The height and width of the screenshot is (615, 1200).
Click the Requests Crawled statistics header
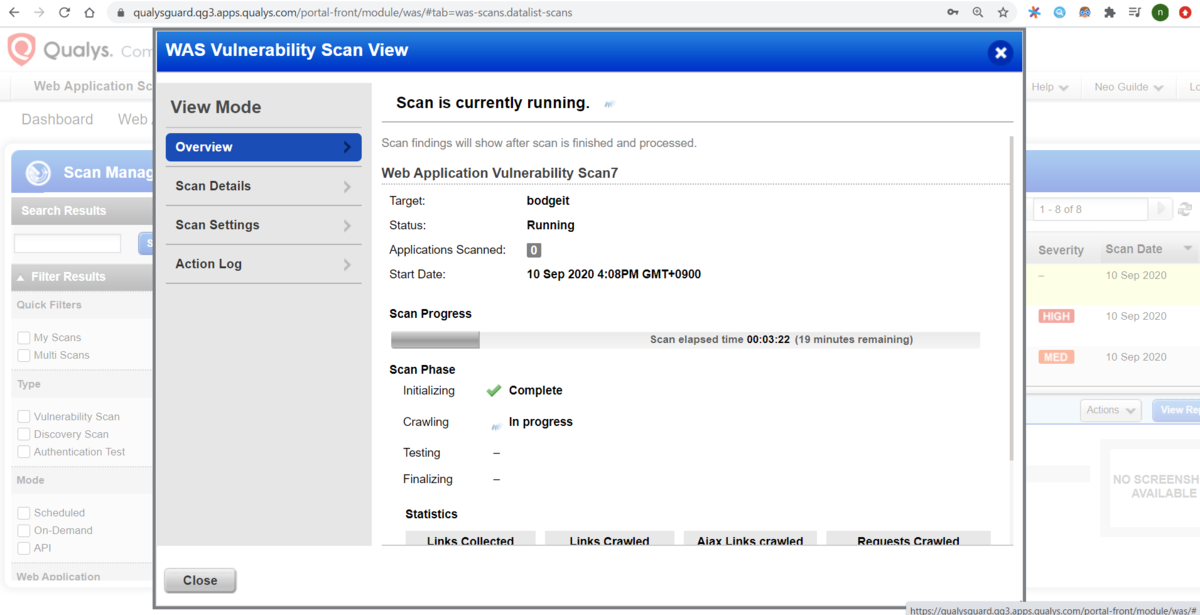[908, 540]
